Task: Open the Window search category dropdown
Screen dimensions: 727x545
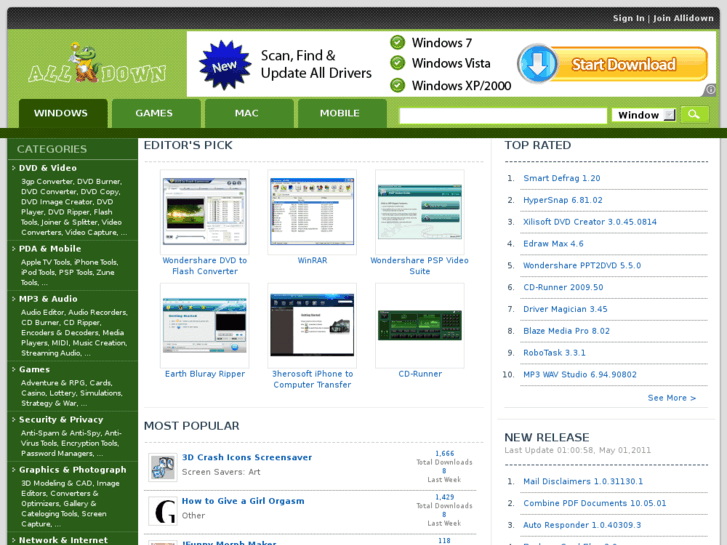Action: (x=644, y=115)
